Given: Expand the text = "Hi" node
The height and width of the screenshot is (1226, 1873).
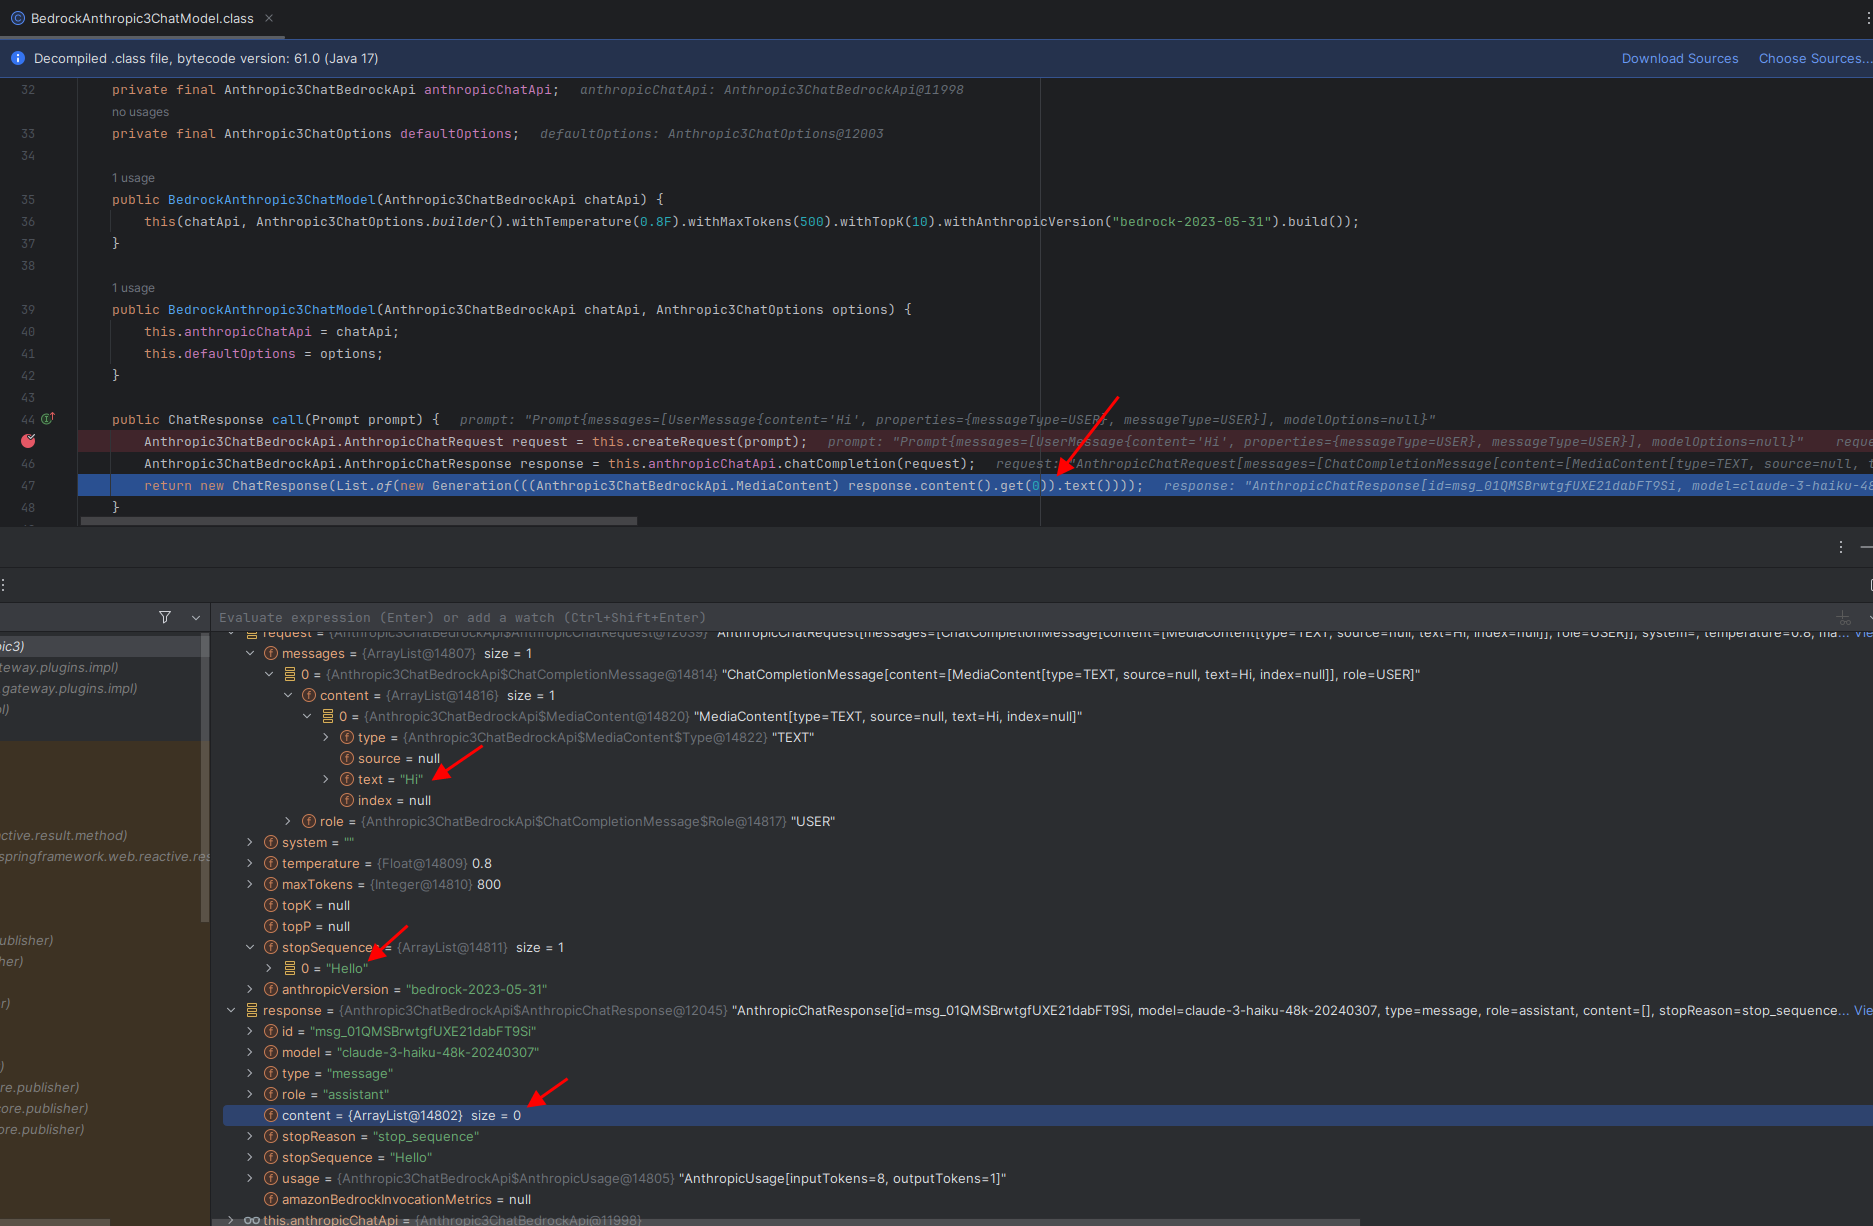Looking at the screenshot, I should click(326, 779).
